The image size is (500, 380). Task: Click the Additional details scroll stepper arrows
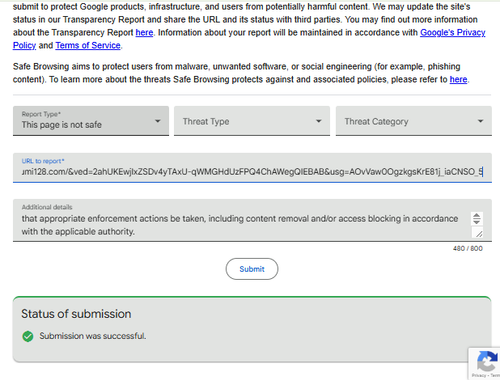(x=477, y=219)
